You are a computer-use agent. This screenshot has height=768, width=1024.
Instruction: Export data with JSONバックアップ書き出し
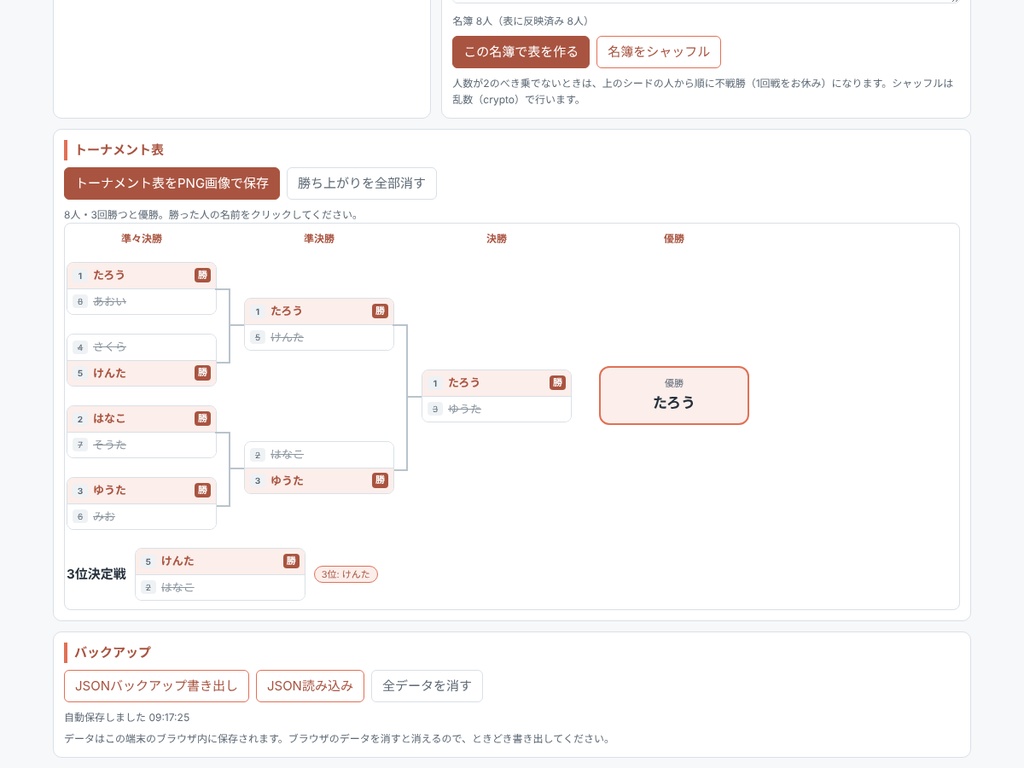(x=156, y=686)
